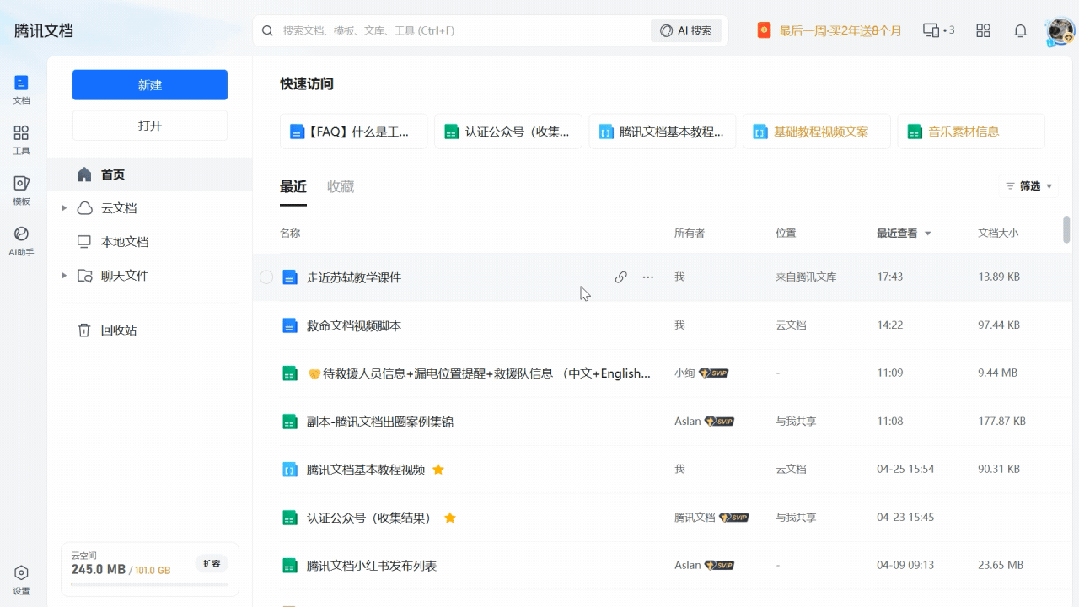Switch to the 收藏 tab
The width and height of the screenshot is (1079, 607).
click(340, 187)
